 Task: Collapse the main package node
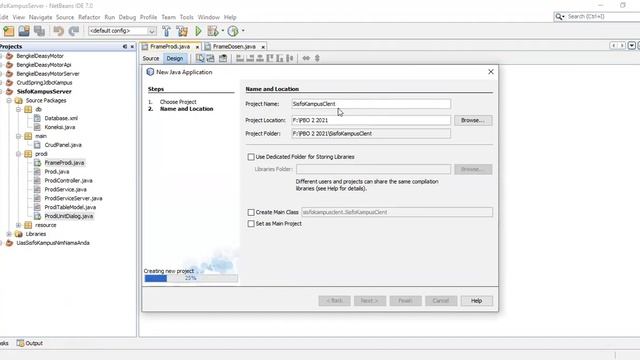click(x=18, y=136)
